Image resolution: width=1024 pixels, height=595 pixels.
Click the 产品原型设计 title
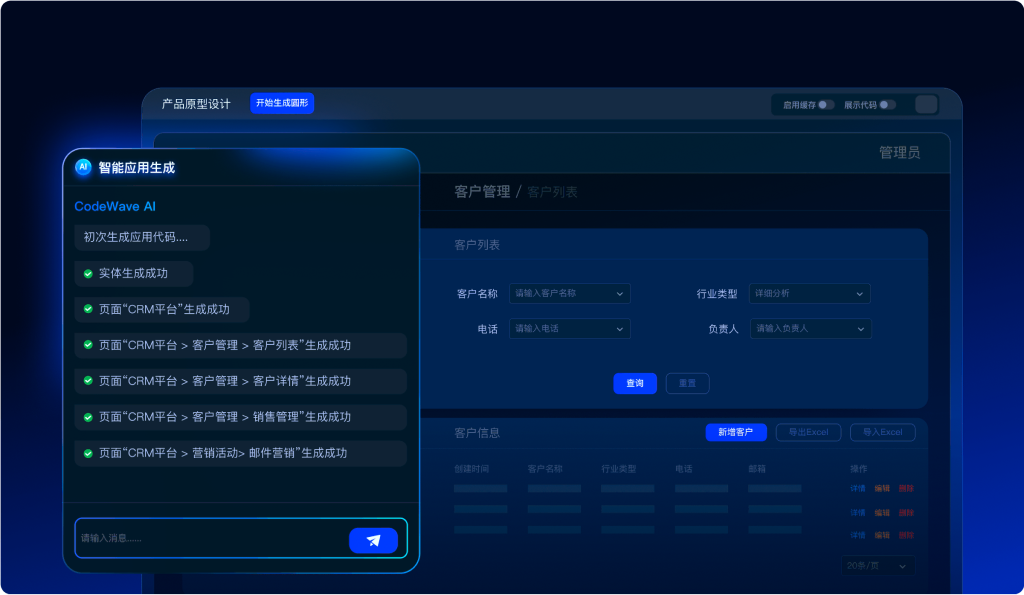196,104
